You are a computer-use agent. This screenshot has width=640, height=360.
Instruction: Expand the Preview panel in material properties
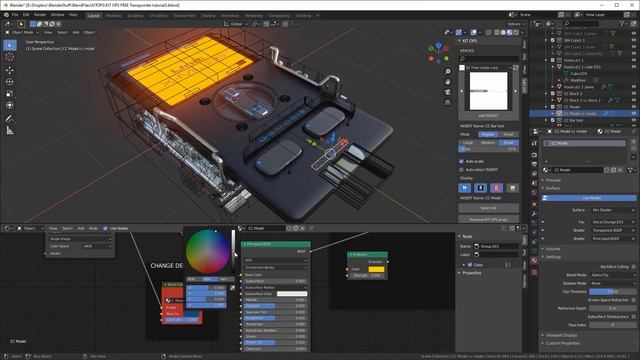[x=553, y=180]
